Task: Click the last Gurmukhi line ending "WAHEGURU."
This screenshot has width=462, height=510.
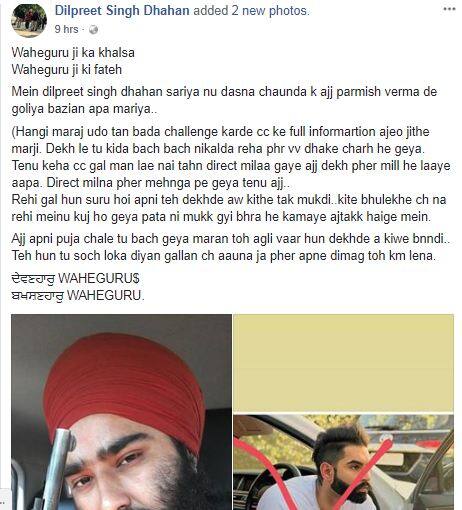Action: 78,295
